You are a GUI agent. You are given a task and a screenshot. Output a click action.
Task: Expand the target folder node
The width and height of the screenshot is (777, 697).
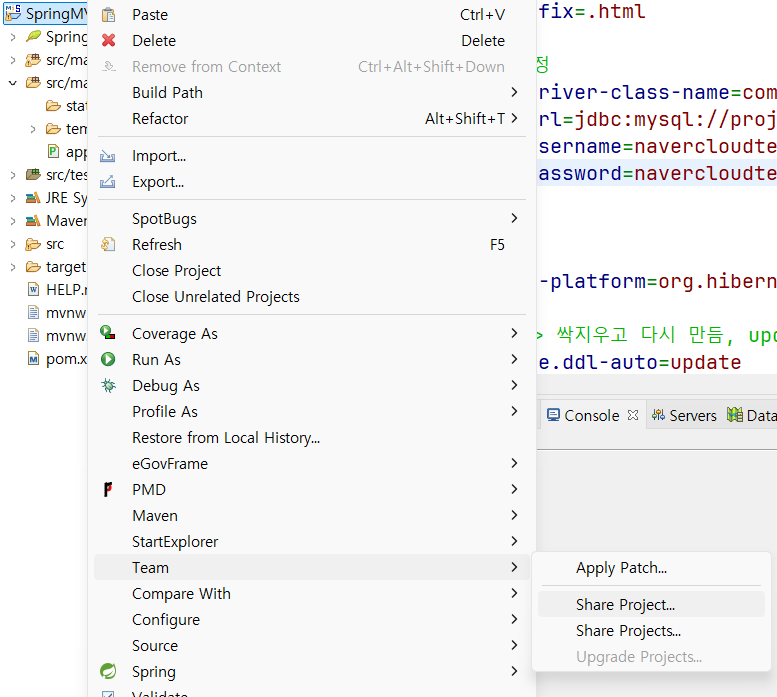pyautogui.click(x=13, y=267)
